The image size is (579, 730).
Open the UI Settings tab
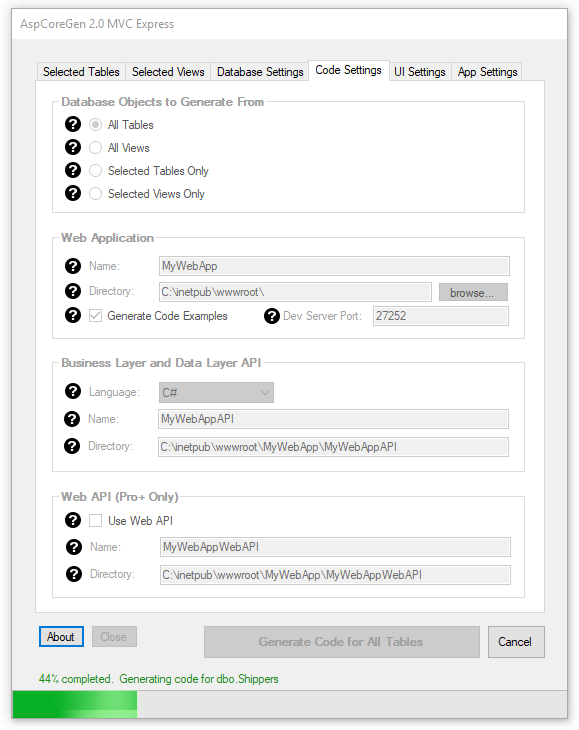420,72
